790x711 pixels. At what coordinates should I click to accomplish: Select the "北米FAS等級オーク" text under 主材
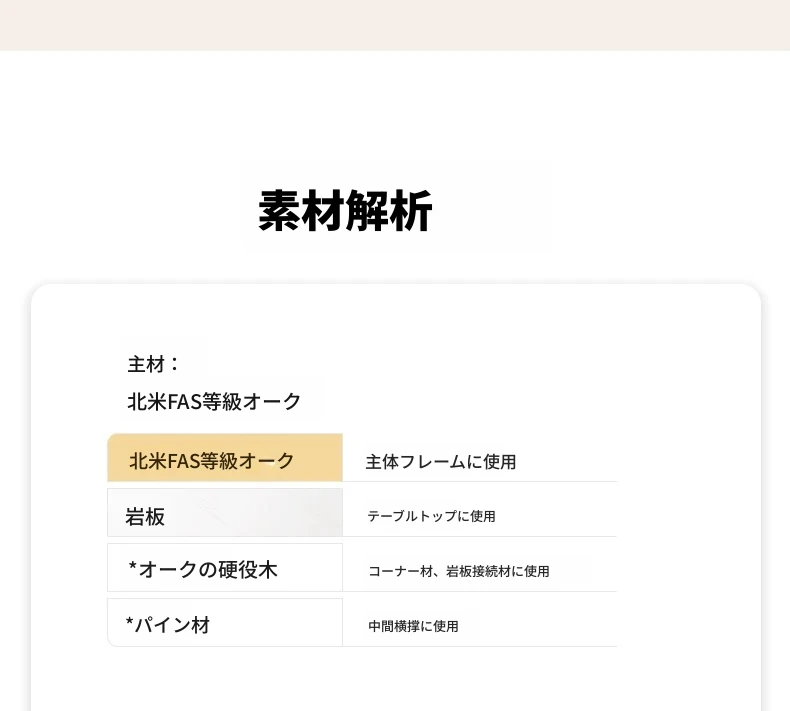[x=214, y=402]
